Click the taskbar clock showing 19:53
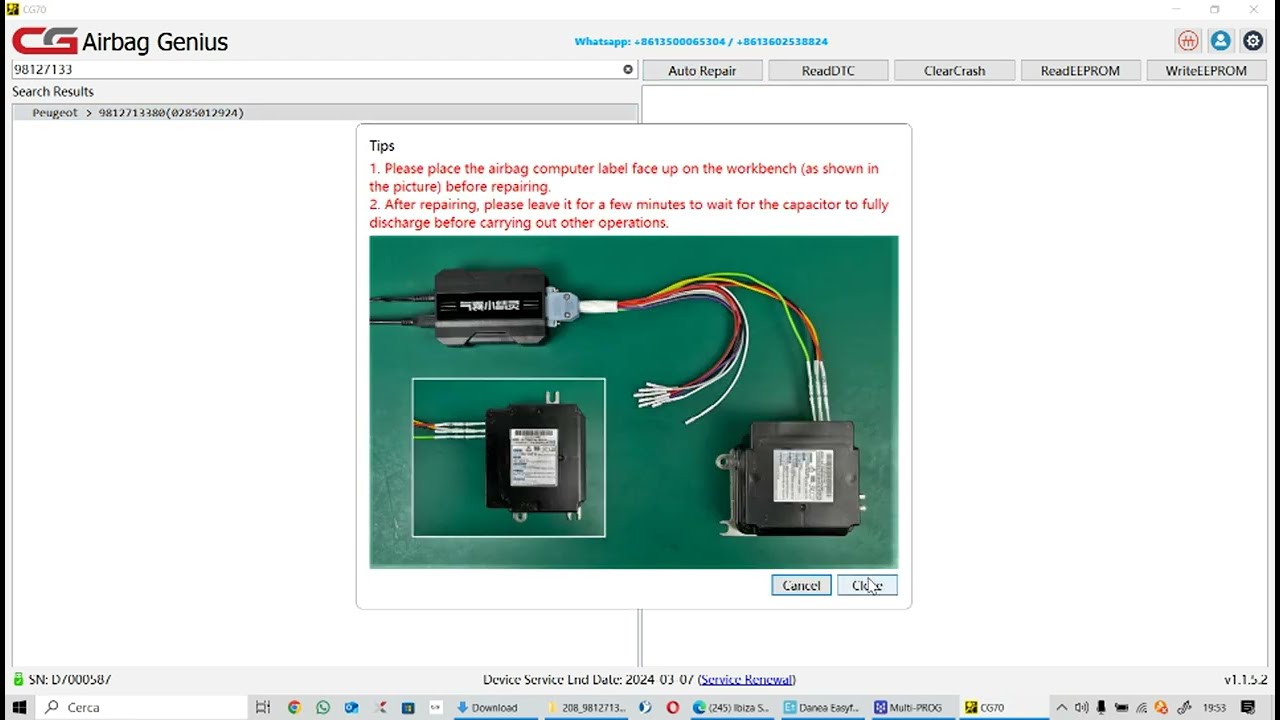The width and height of the screenshot is (1280, 720). pyautogui.click(x=1214, y=707)
